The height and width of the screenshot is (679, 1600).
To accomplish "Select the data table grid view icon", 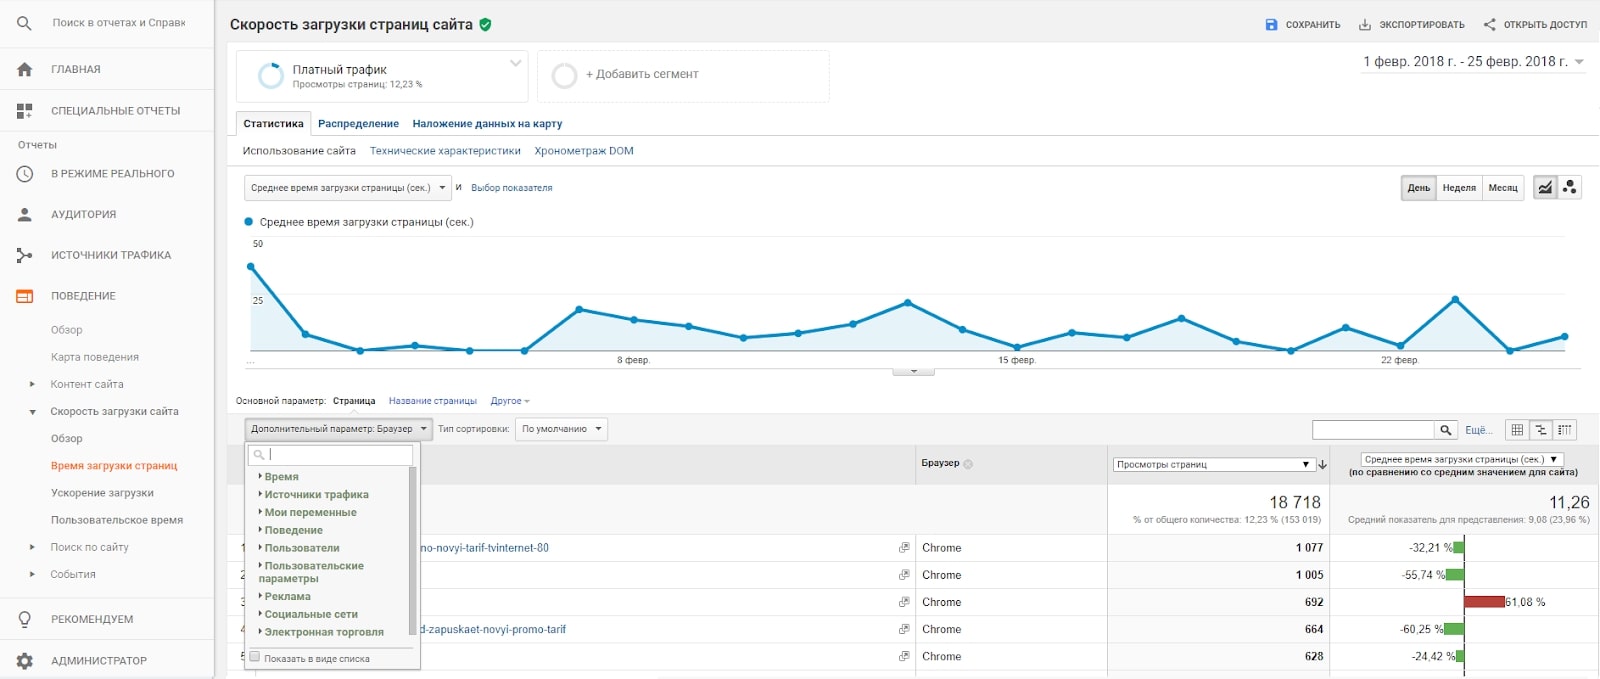I will pyautogui.click(x=1517, y=430).
